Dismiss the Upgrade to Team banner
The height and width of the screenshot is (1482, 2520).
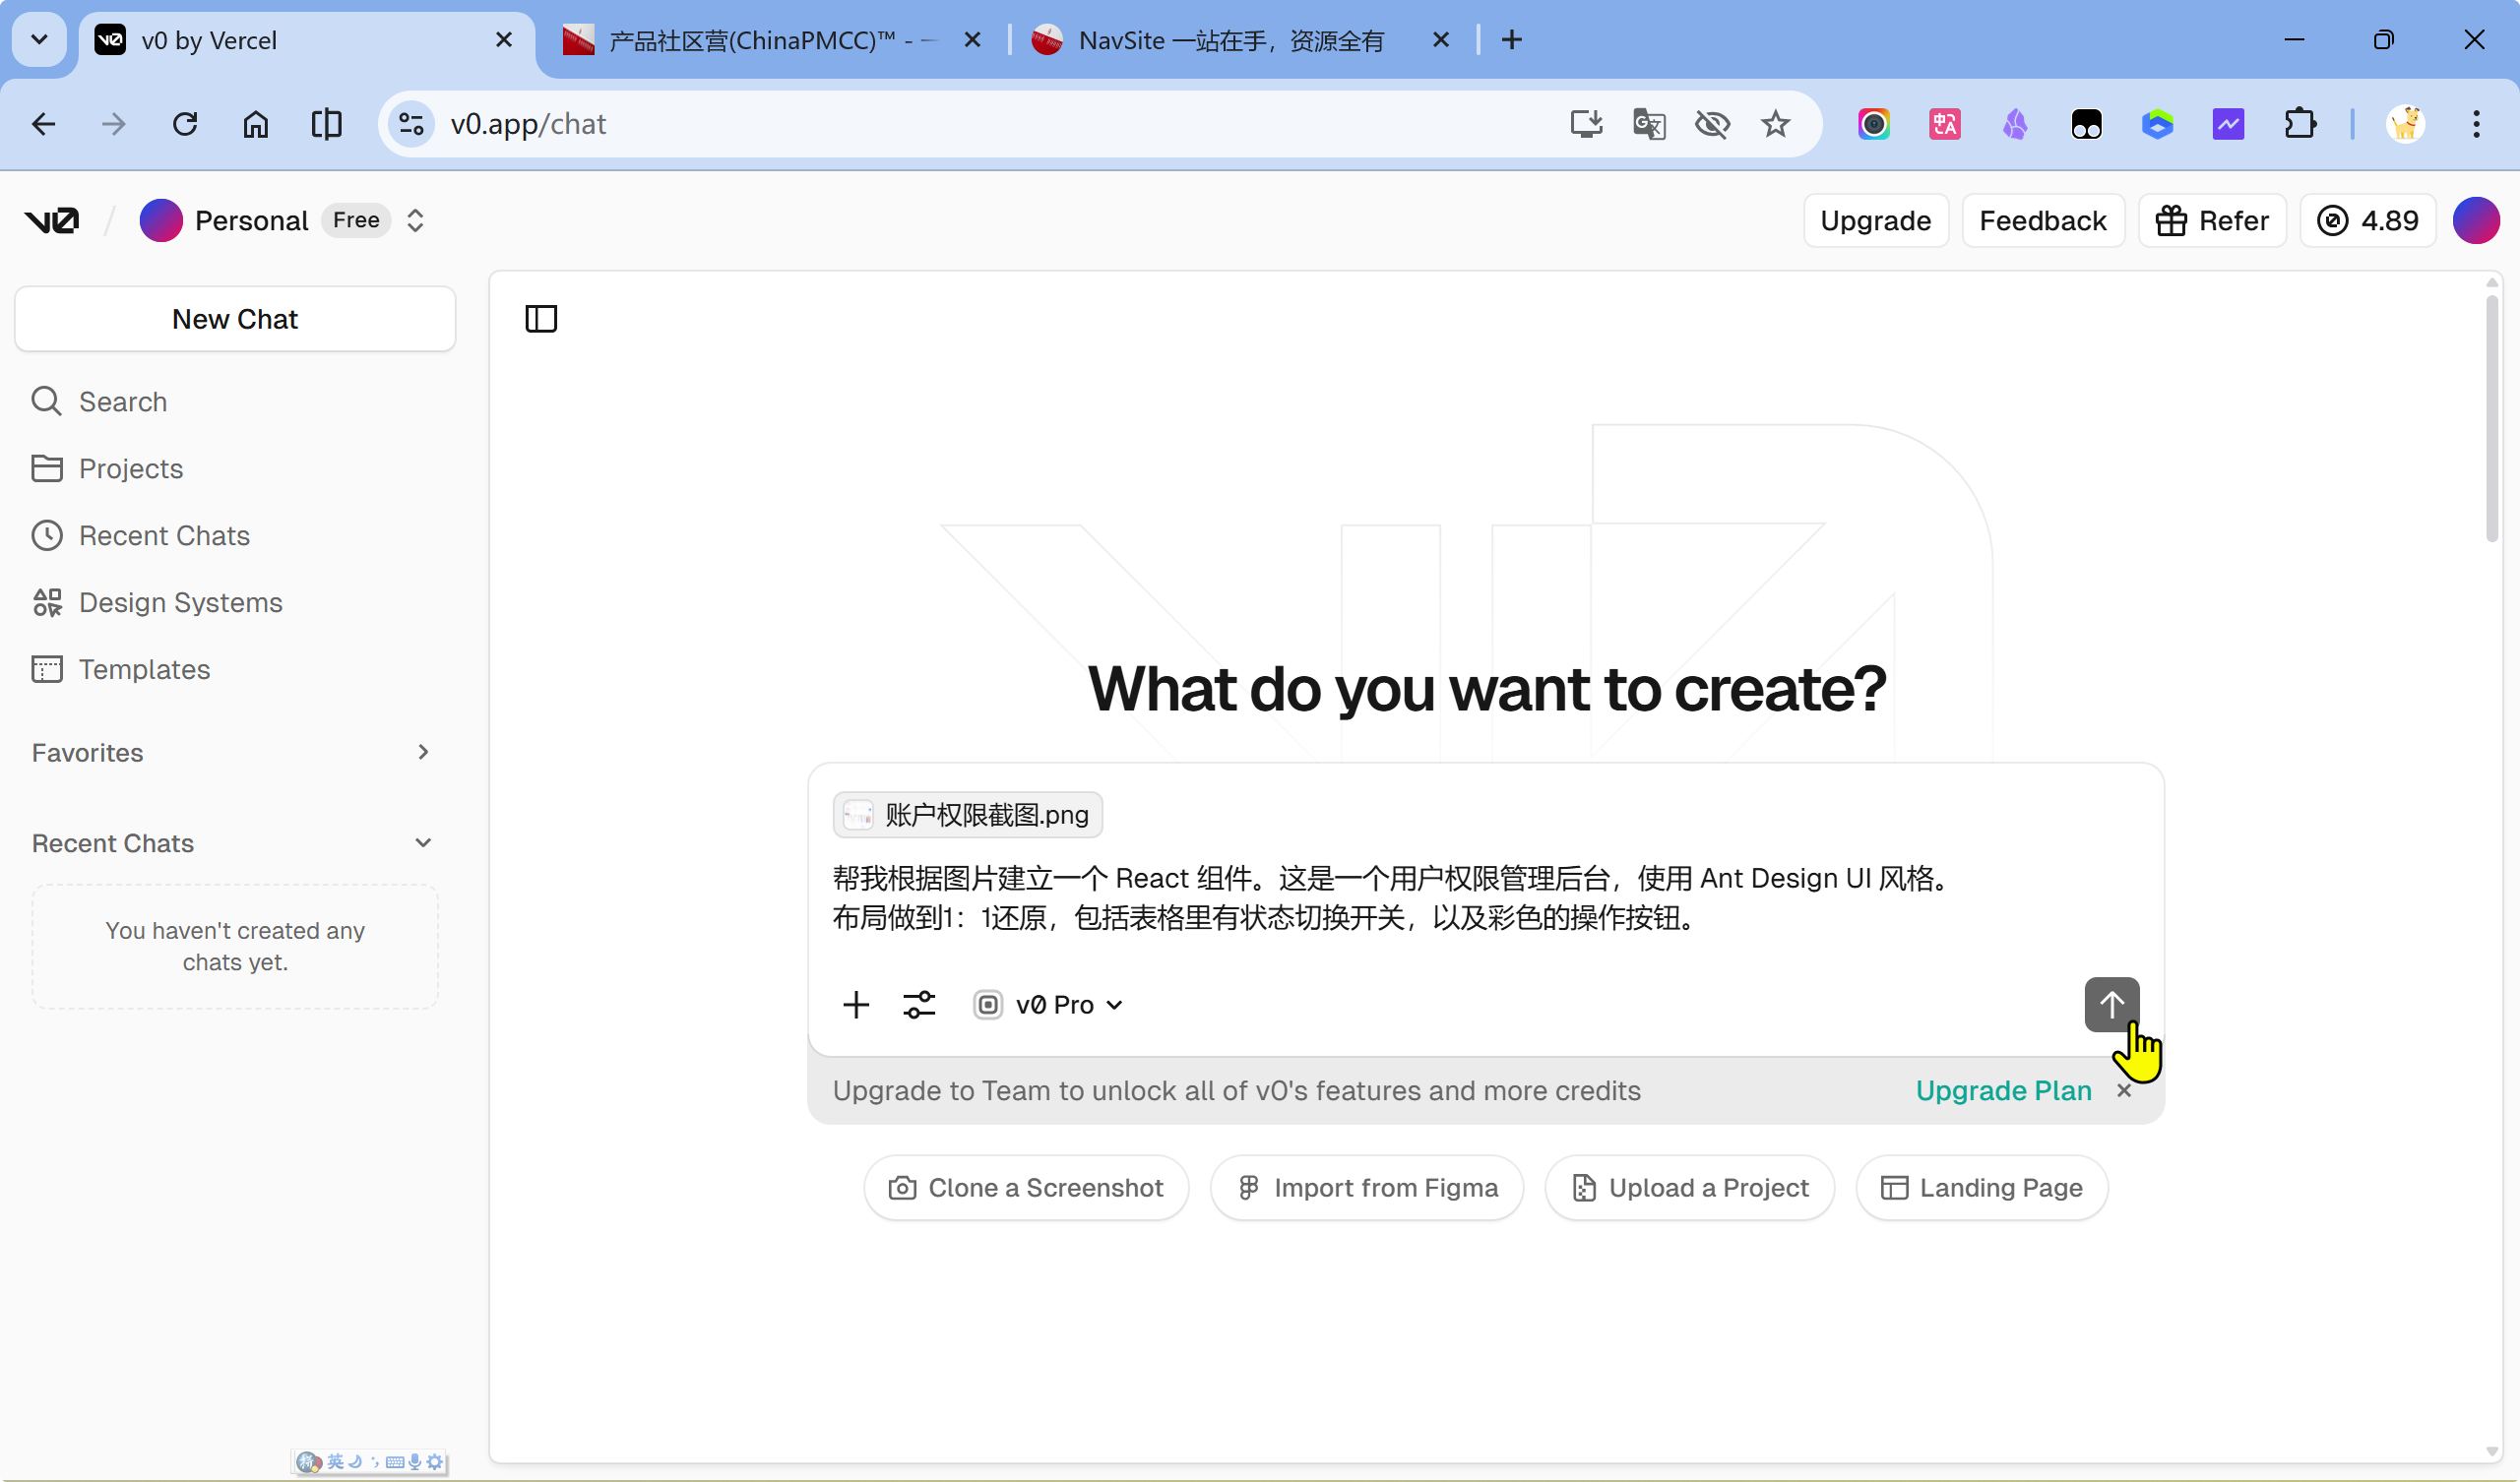point(2124,1090)
